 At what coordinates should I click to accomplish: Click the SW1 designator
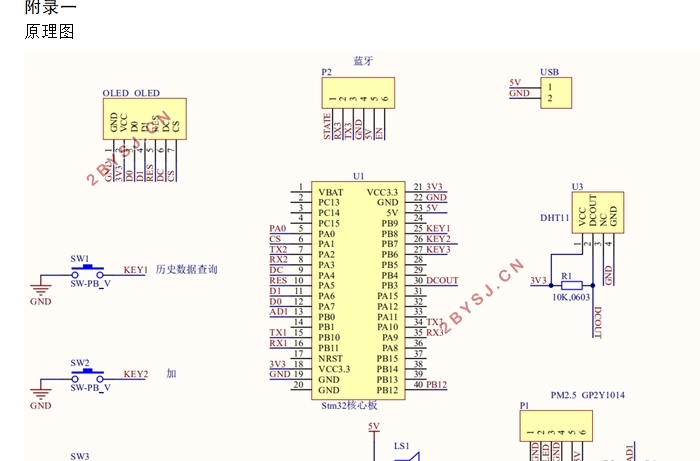(x=79, y=259)
